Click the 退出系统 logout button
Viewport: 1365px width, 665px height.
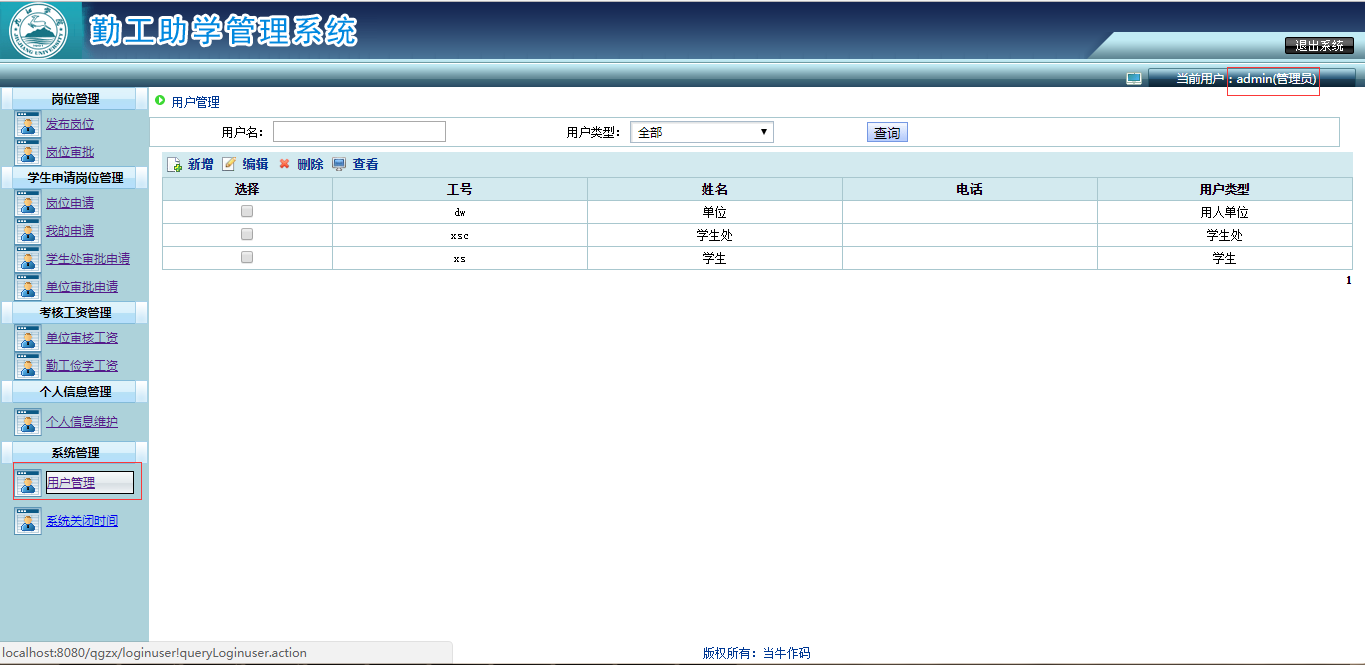click(x=1319, y=46)
